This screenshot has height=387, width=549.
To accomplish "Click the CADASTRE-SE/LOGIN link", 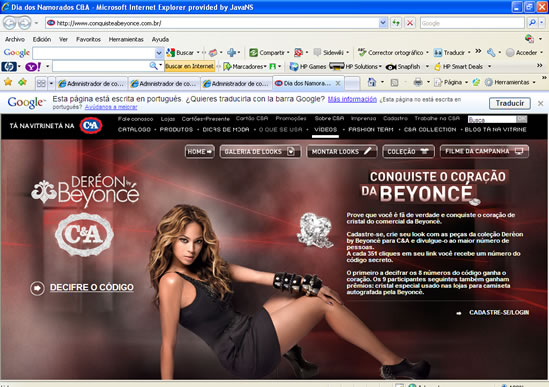I will click(x=499, y=312).
